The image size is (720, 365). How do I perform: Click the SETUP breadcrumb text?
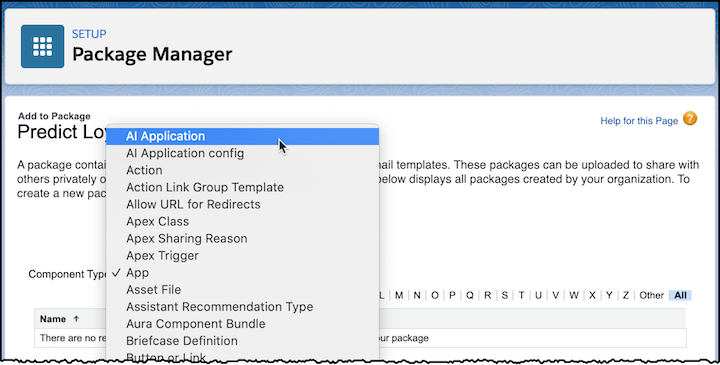[x=89, y=34]
